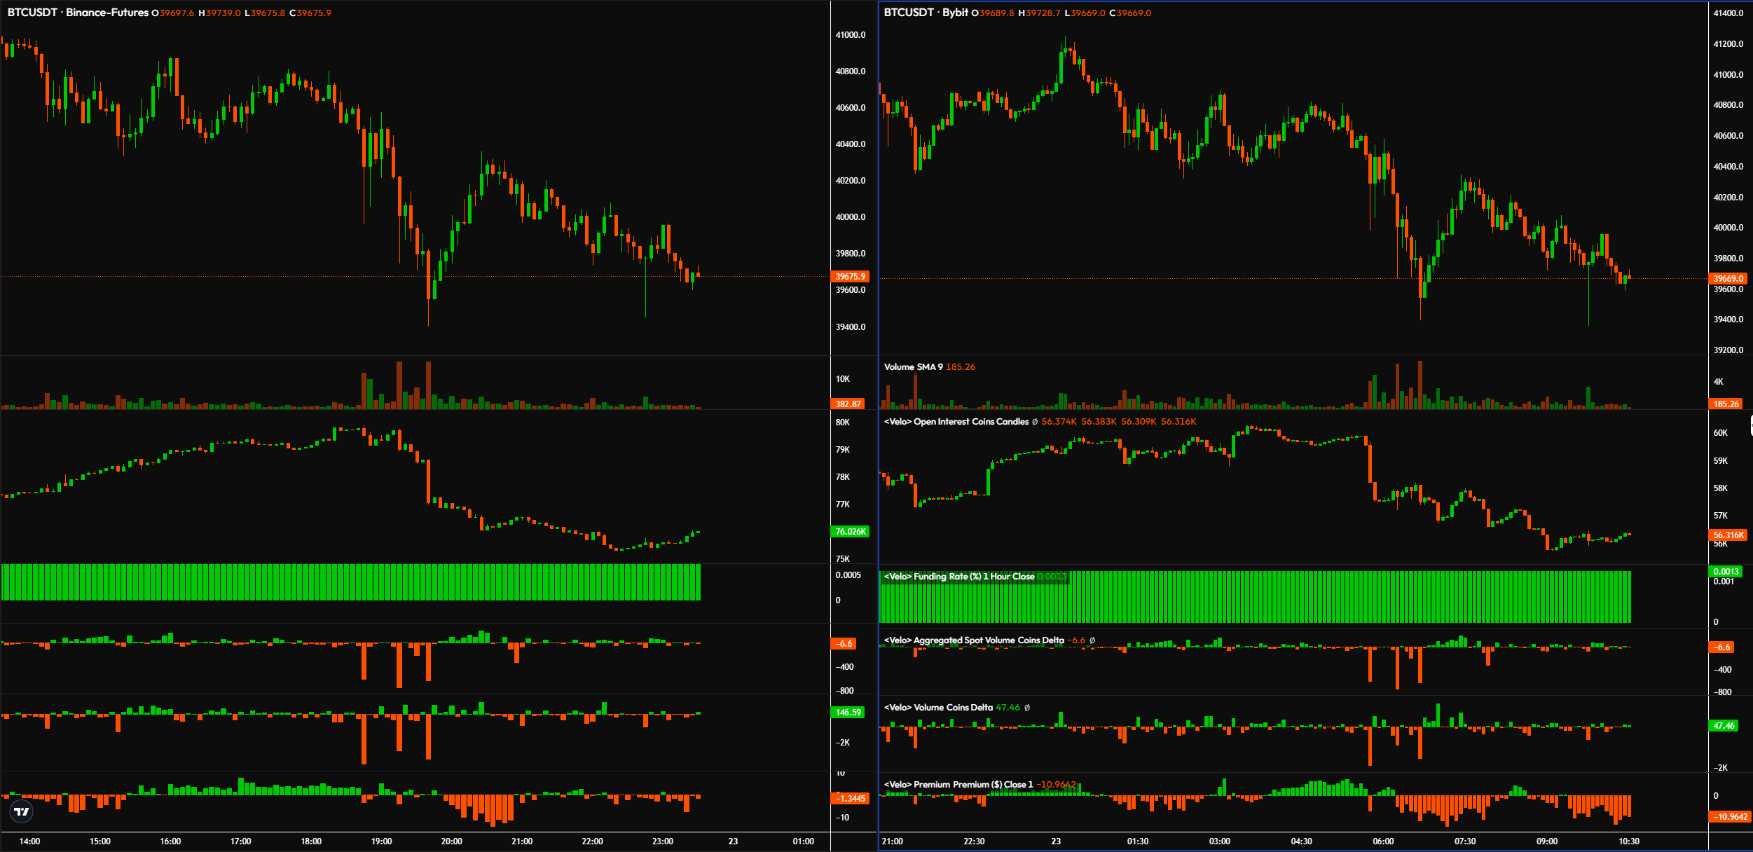
Task: Click the 40000.0 price scale value on Binance chart
Action: point(851,217)
